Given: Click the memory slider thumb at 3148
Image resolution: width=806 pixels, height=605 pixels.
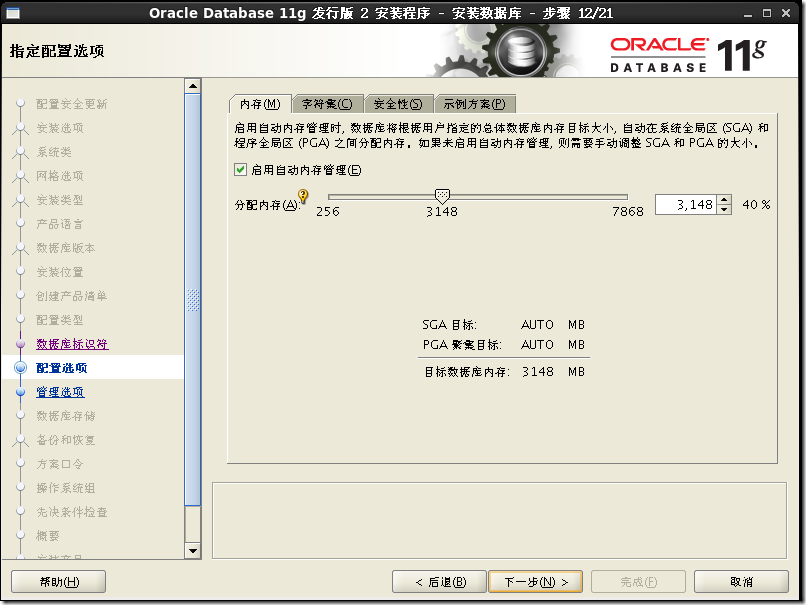Looking at the screenshot, I should click(x=442, y=195).
